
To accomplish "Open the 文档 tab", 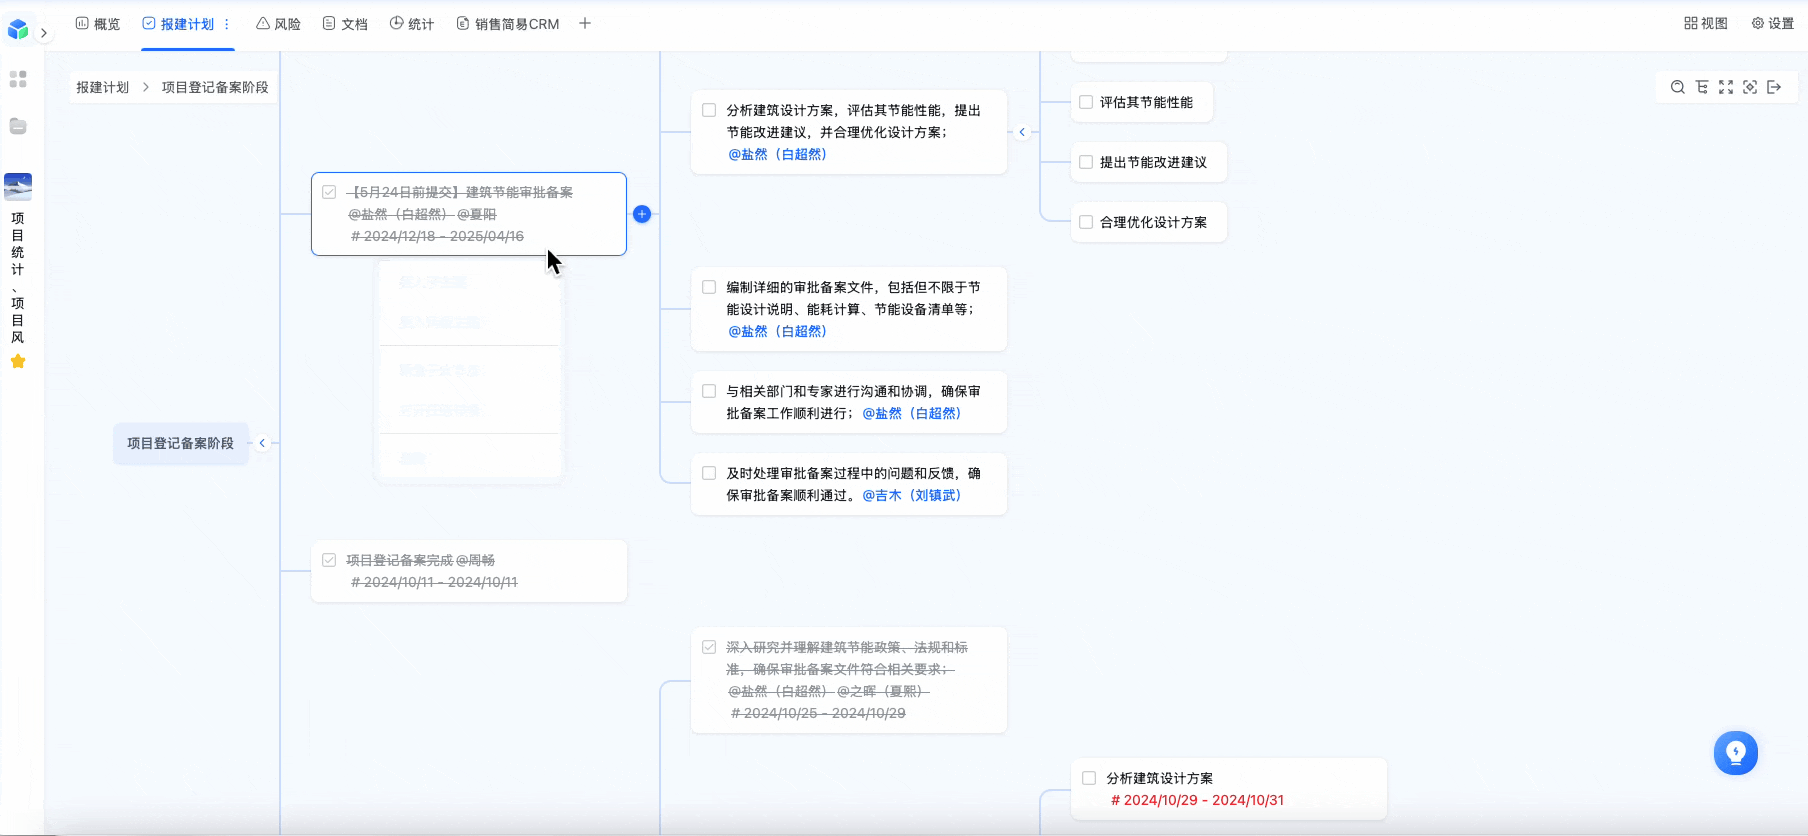I will coord(345,24).
